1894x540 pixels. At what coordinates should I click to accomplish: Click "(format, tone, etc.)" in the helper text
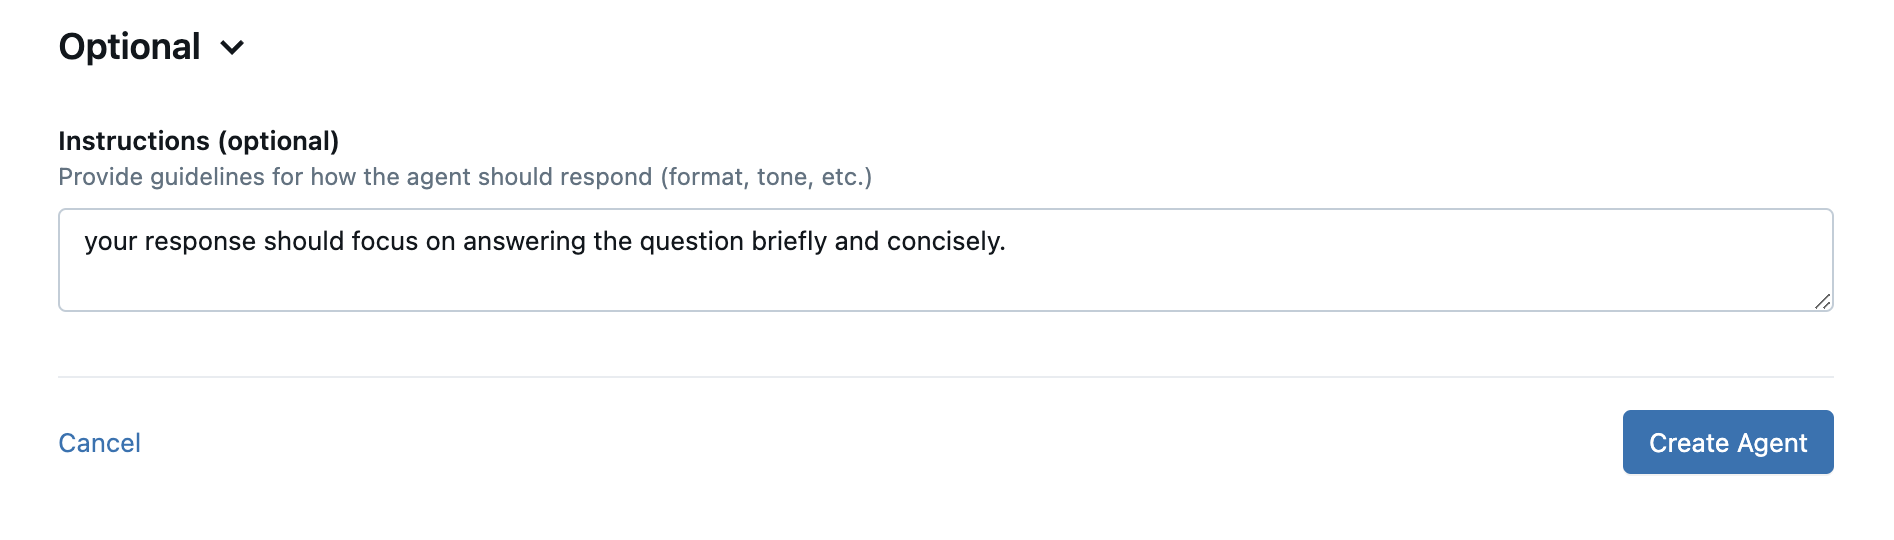coord(766,177)
